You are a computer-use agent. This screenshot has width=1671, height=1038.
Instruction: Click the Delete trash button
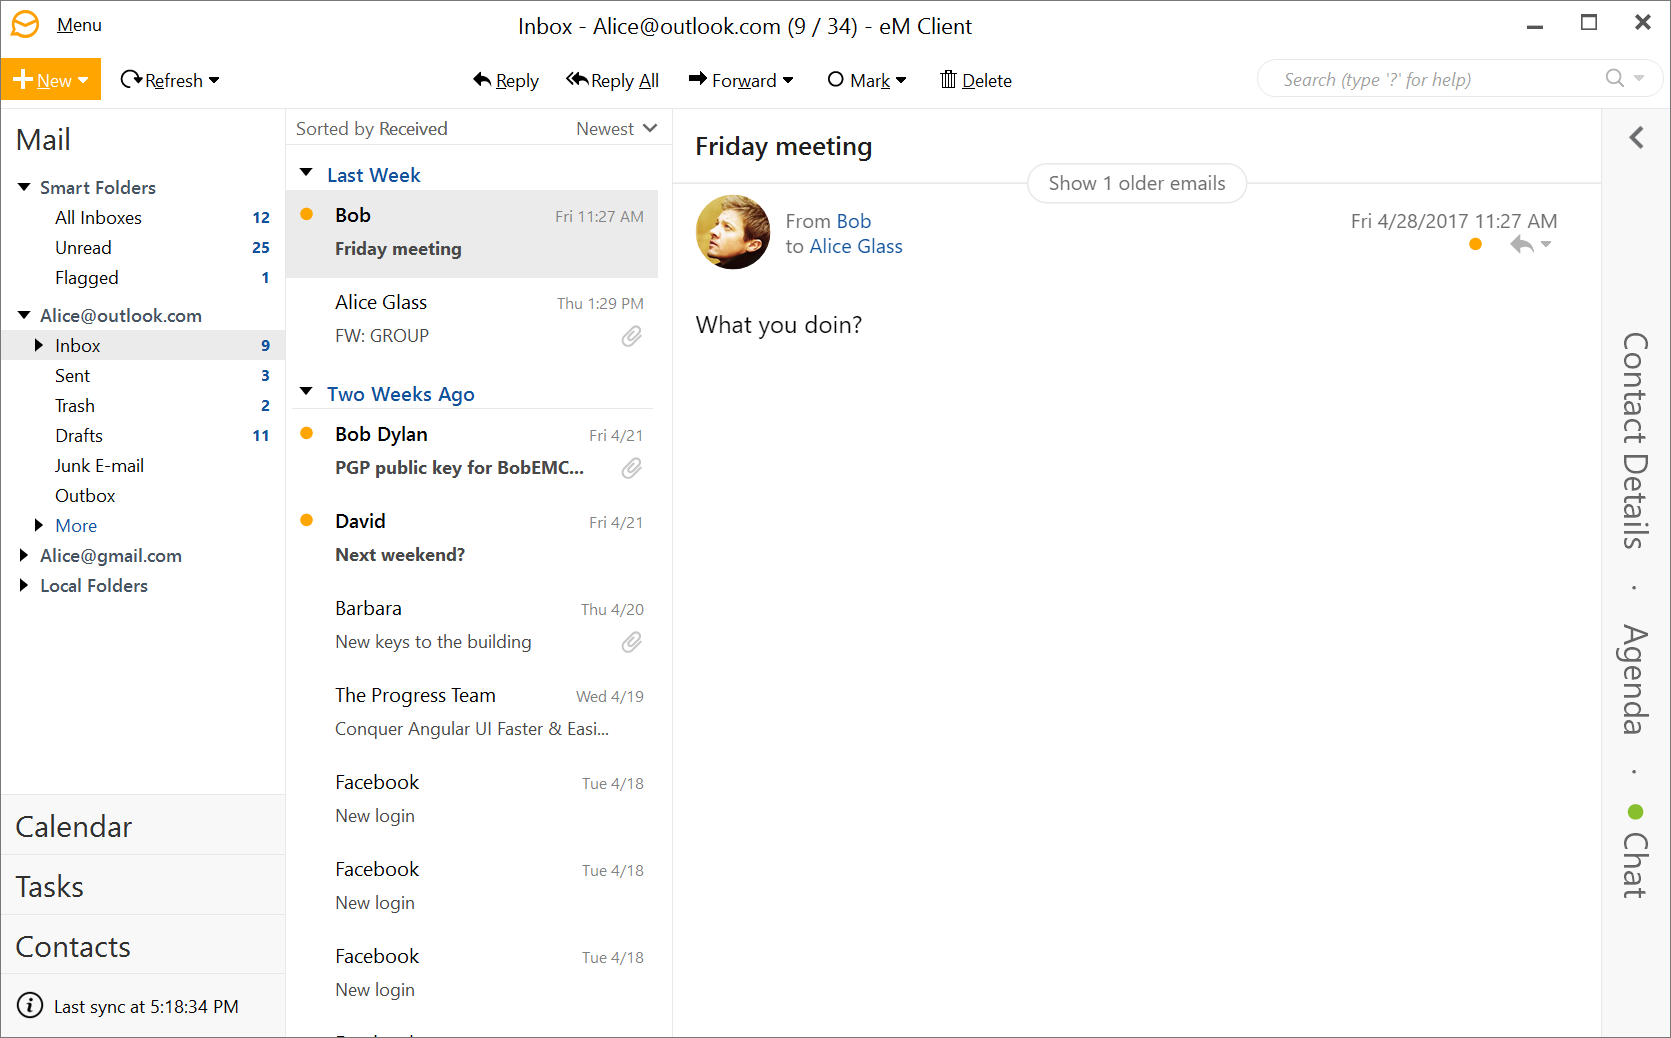(976, 80)
